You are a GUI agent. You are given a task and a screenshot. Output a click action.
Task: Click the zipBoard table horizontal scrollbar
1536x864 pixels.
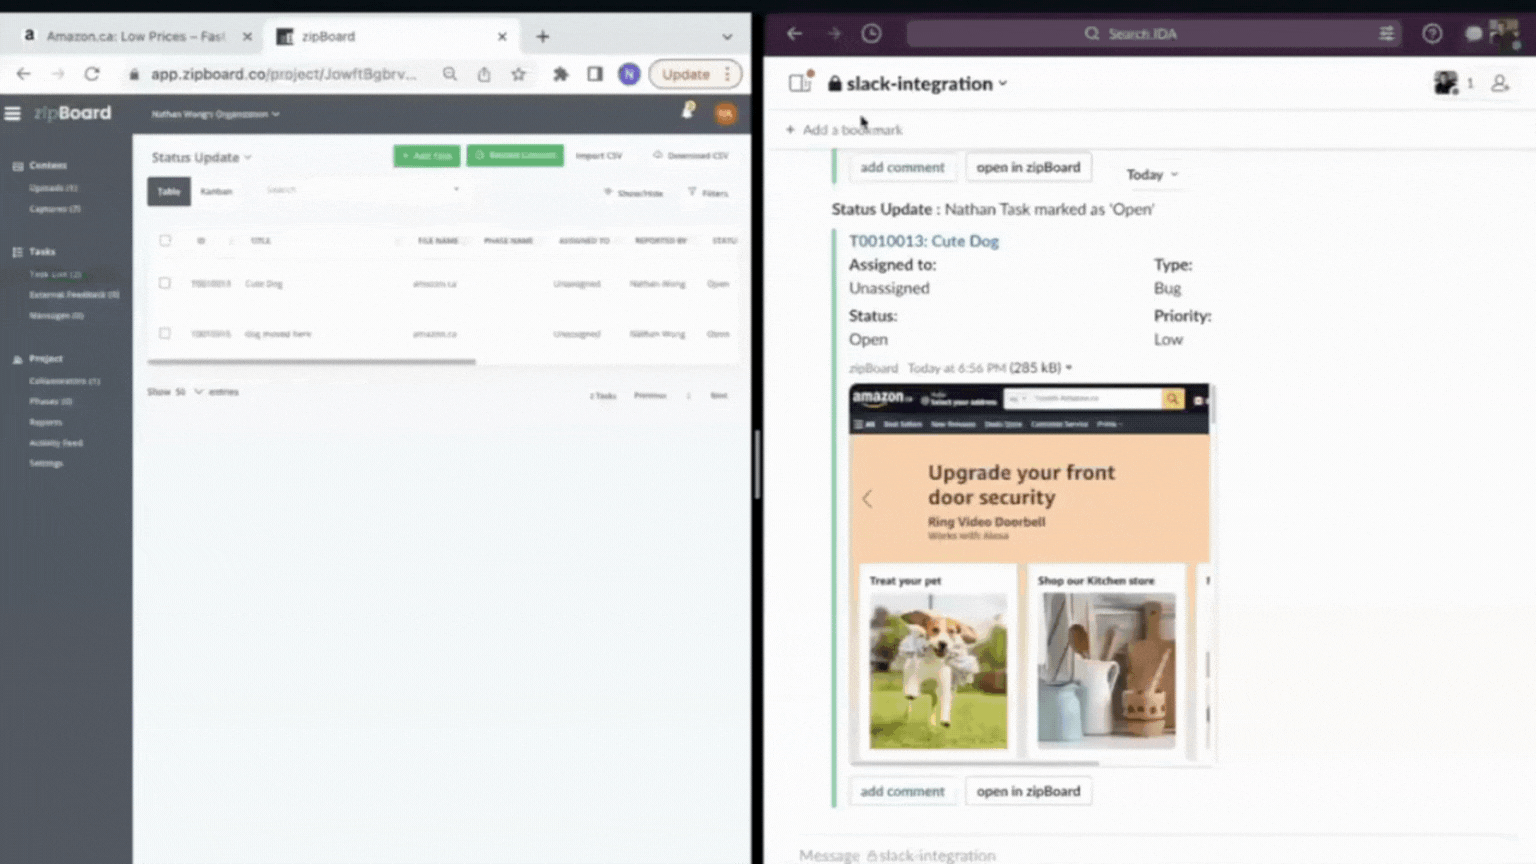click(311, 362)
